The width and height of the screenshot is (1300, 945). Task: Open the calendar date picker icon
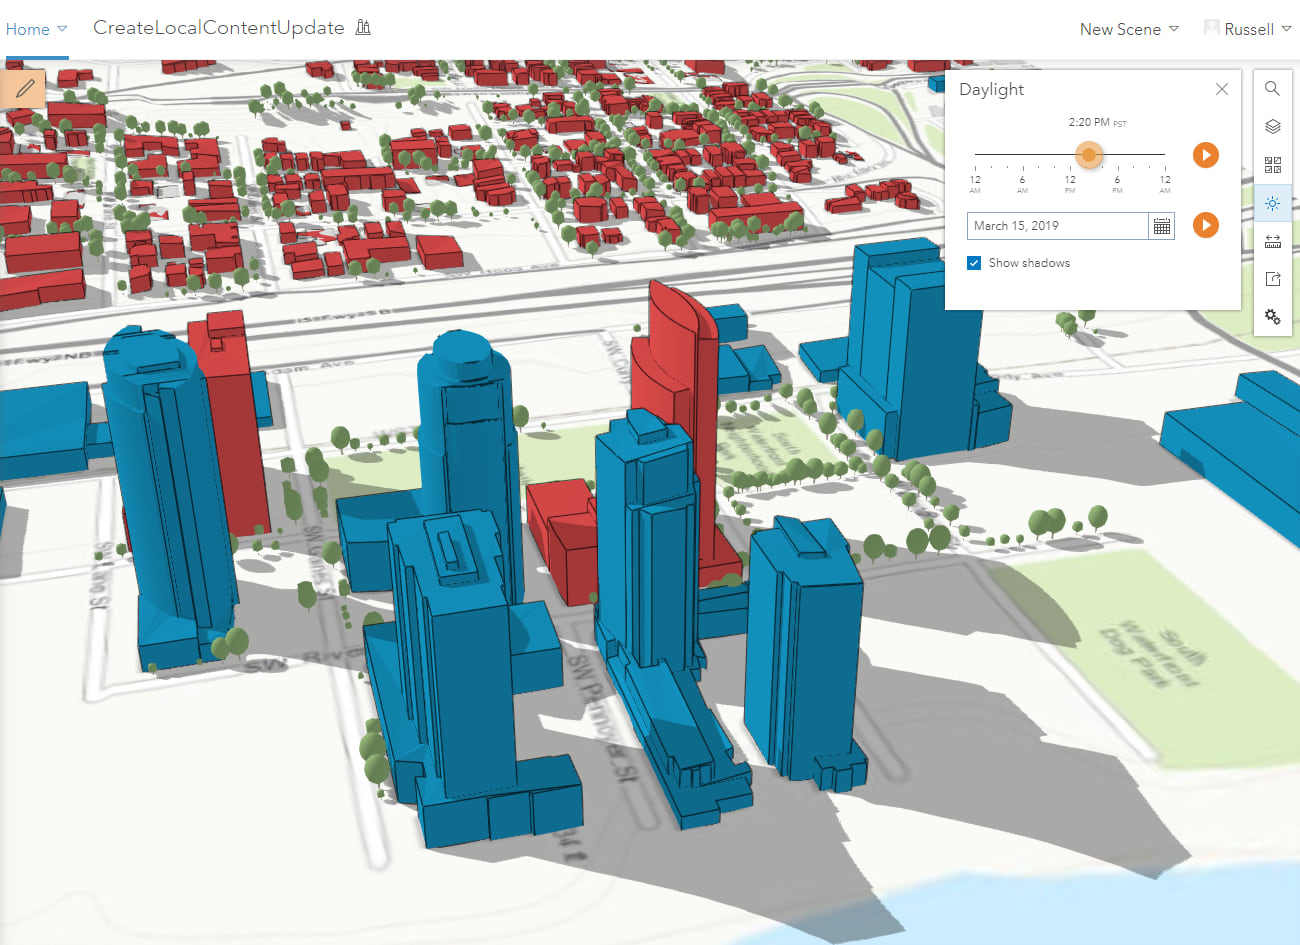[1161, 226]
